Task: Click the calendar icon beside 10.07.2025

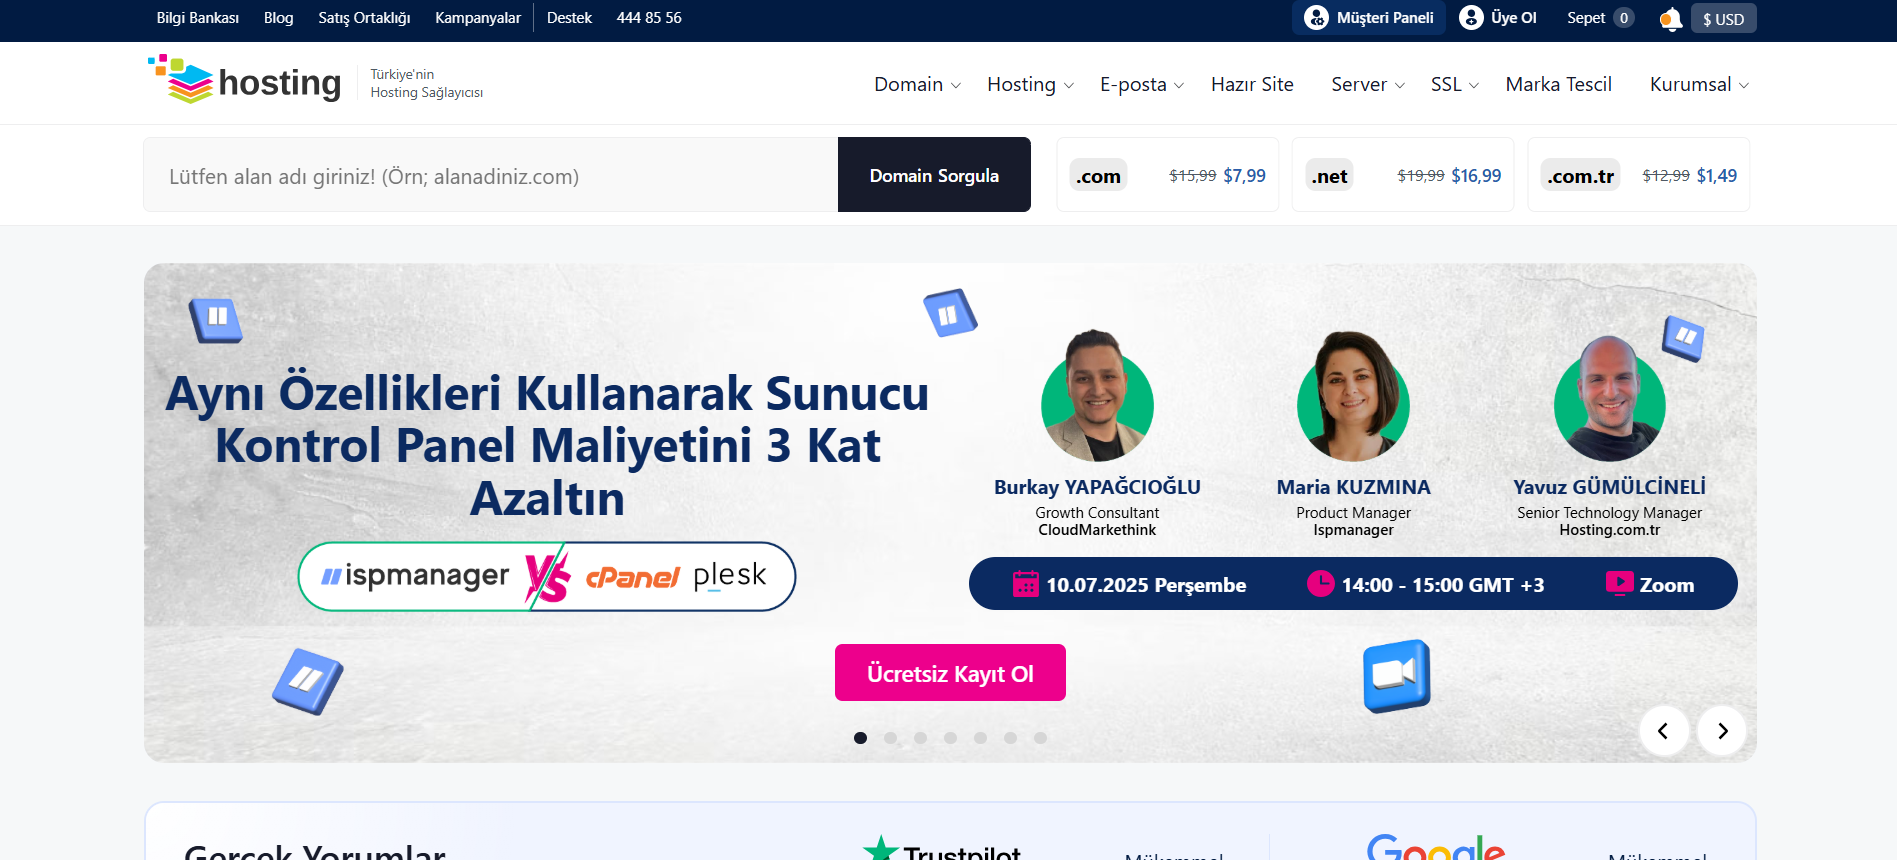Action: (x=1026, y=584)
